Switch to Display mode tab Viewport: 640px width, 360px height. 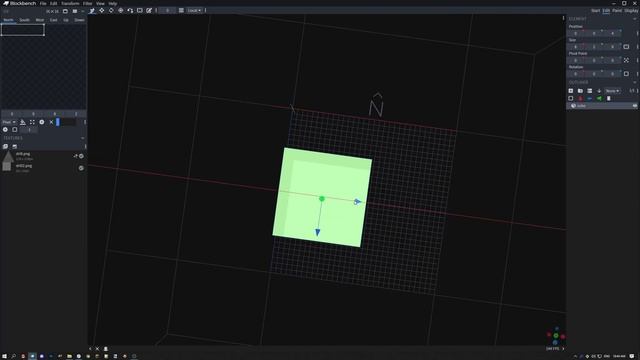631,11
